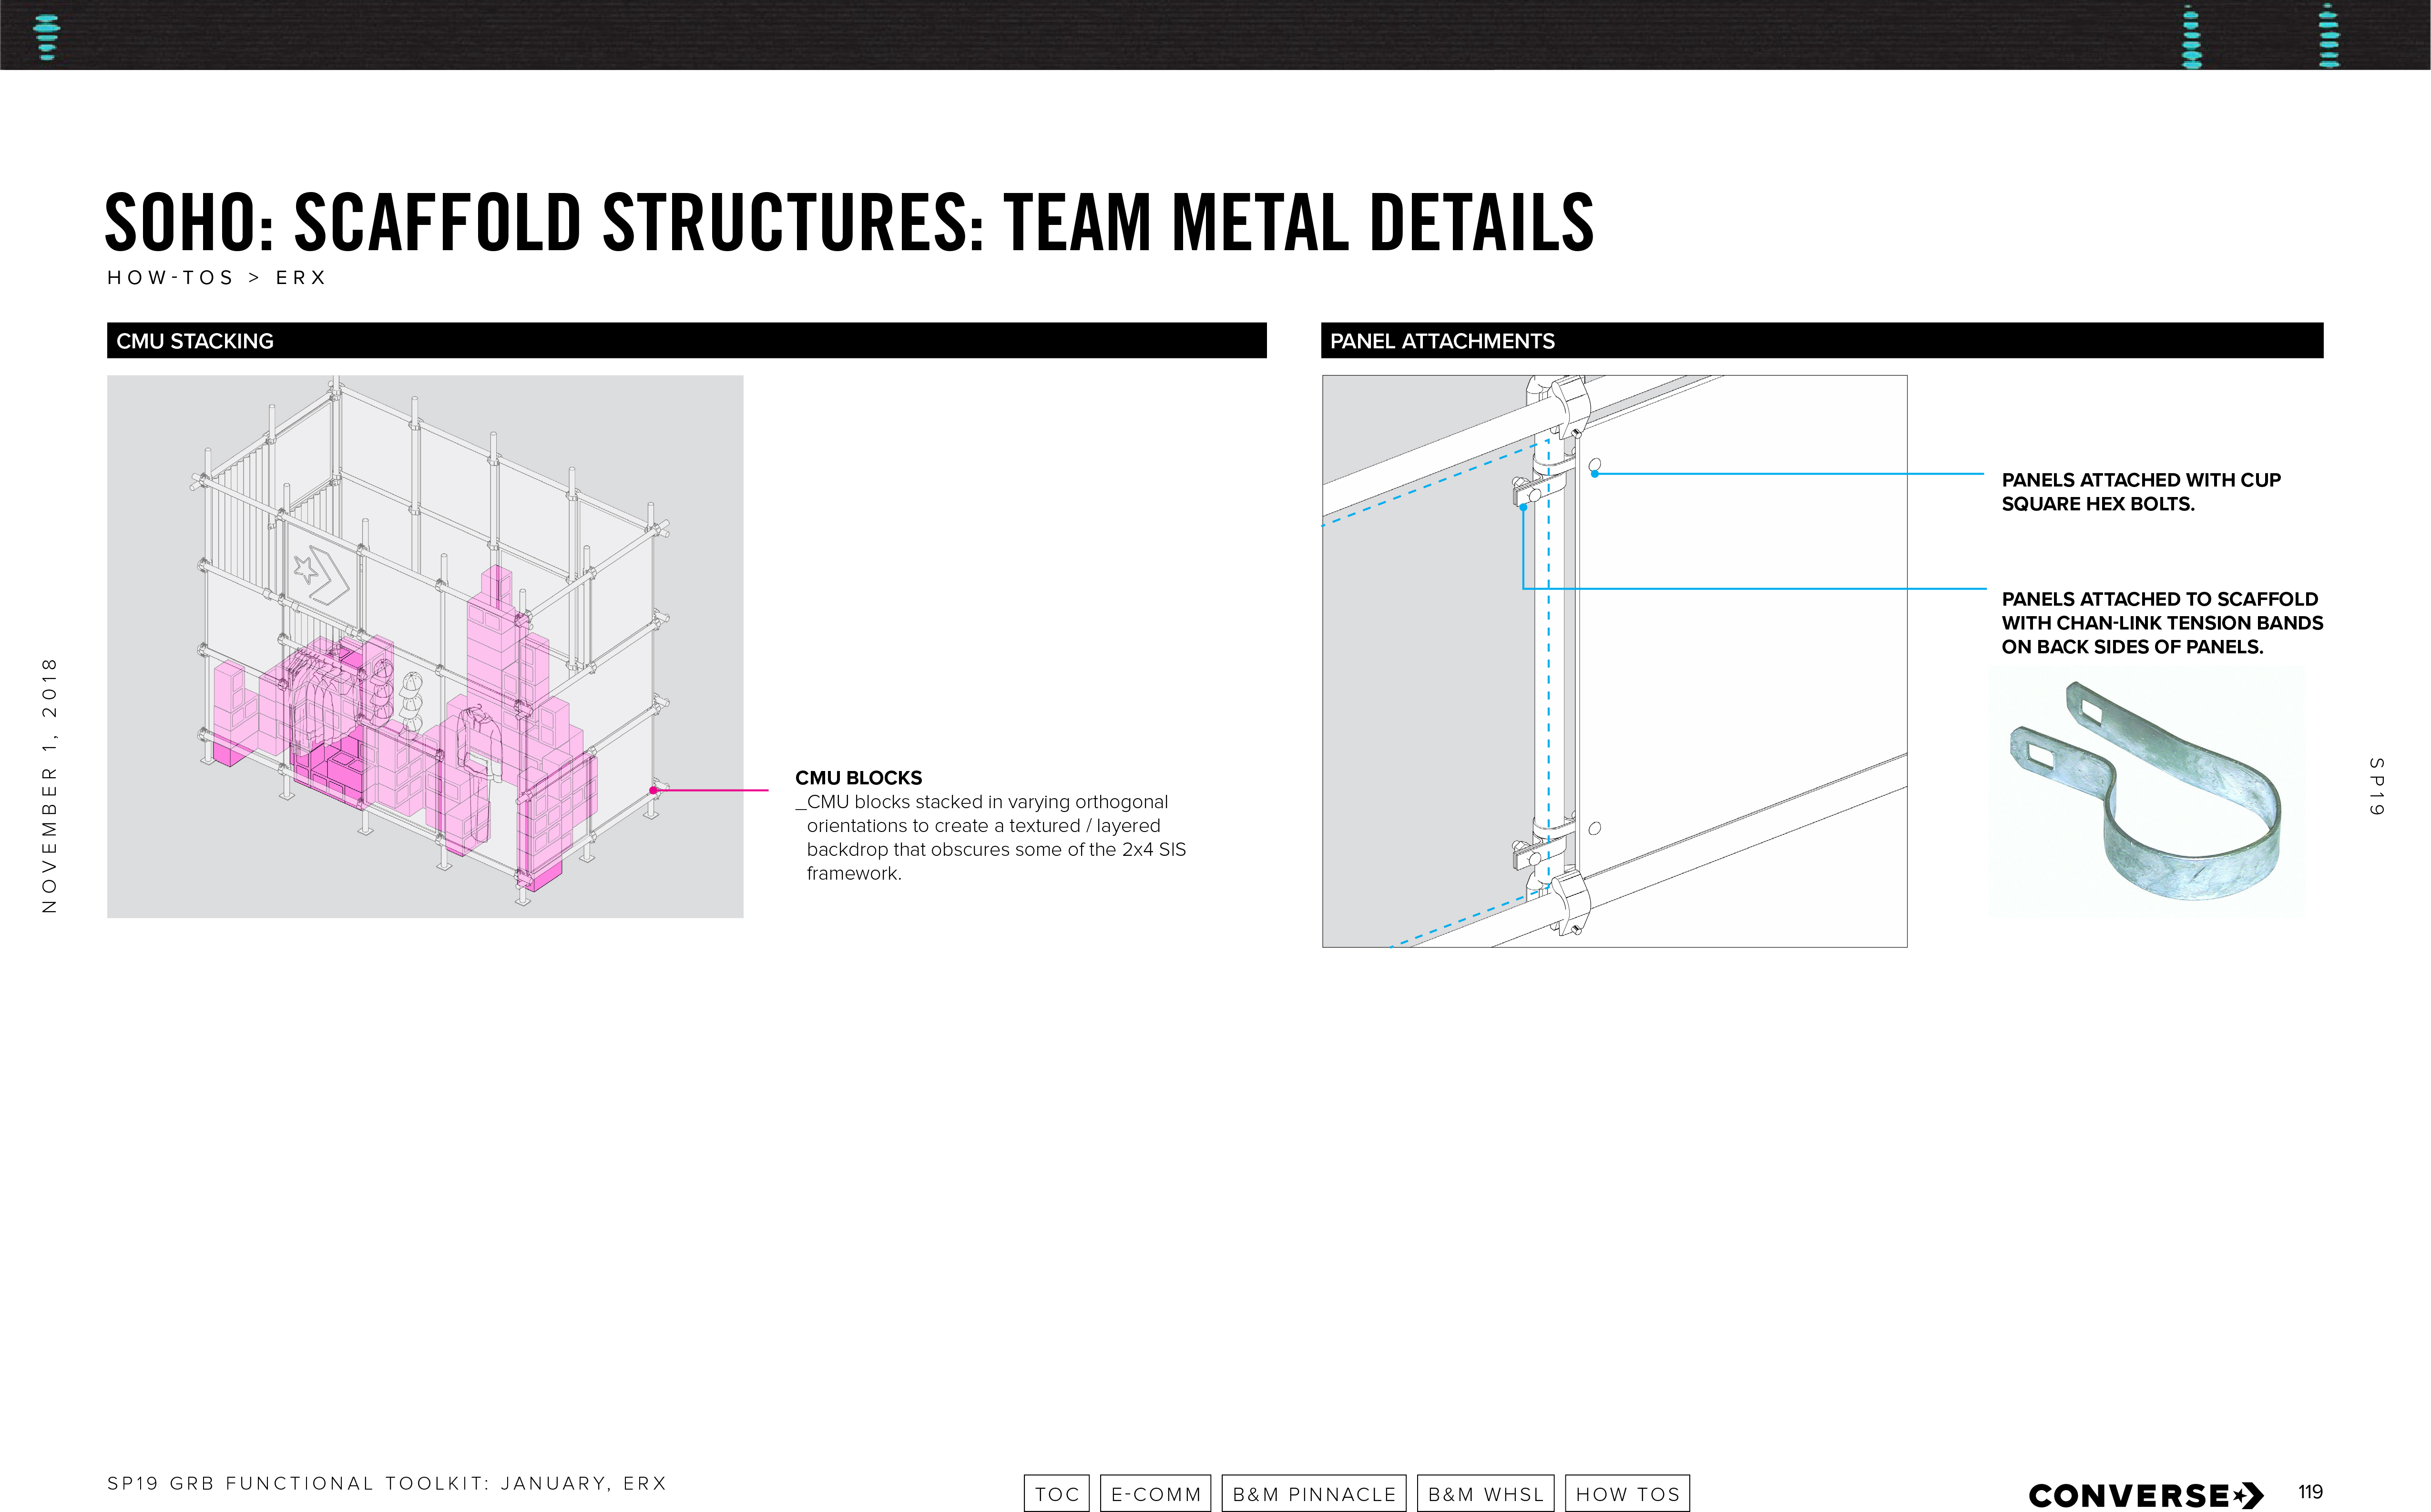Navigate to HOW TOS section
2431x1512 pixels.
[1627, 1493]
